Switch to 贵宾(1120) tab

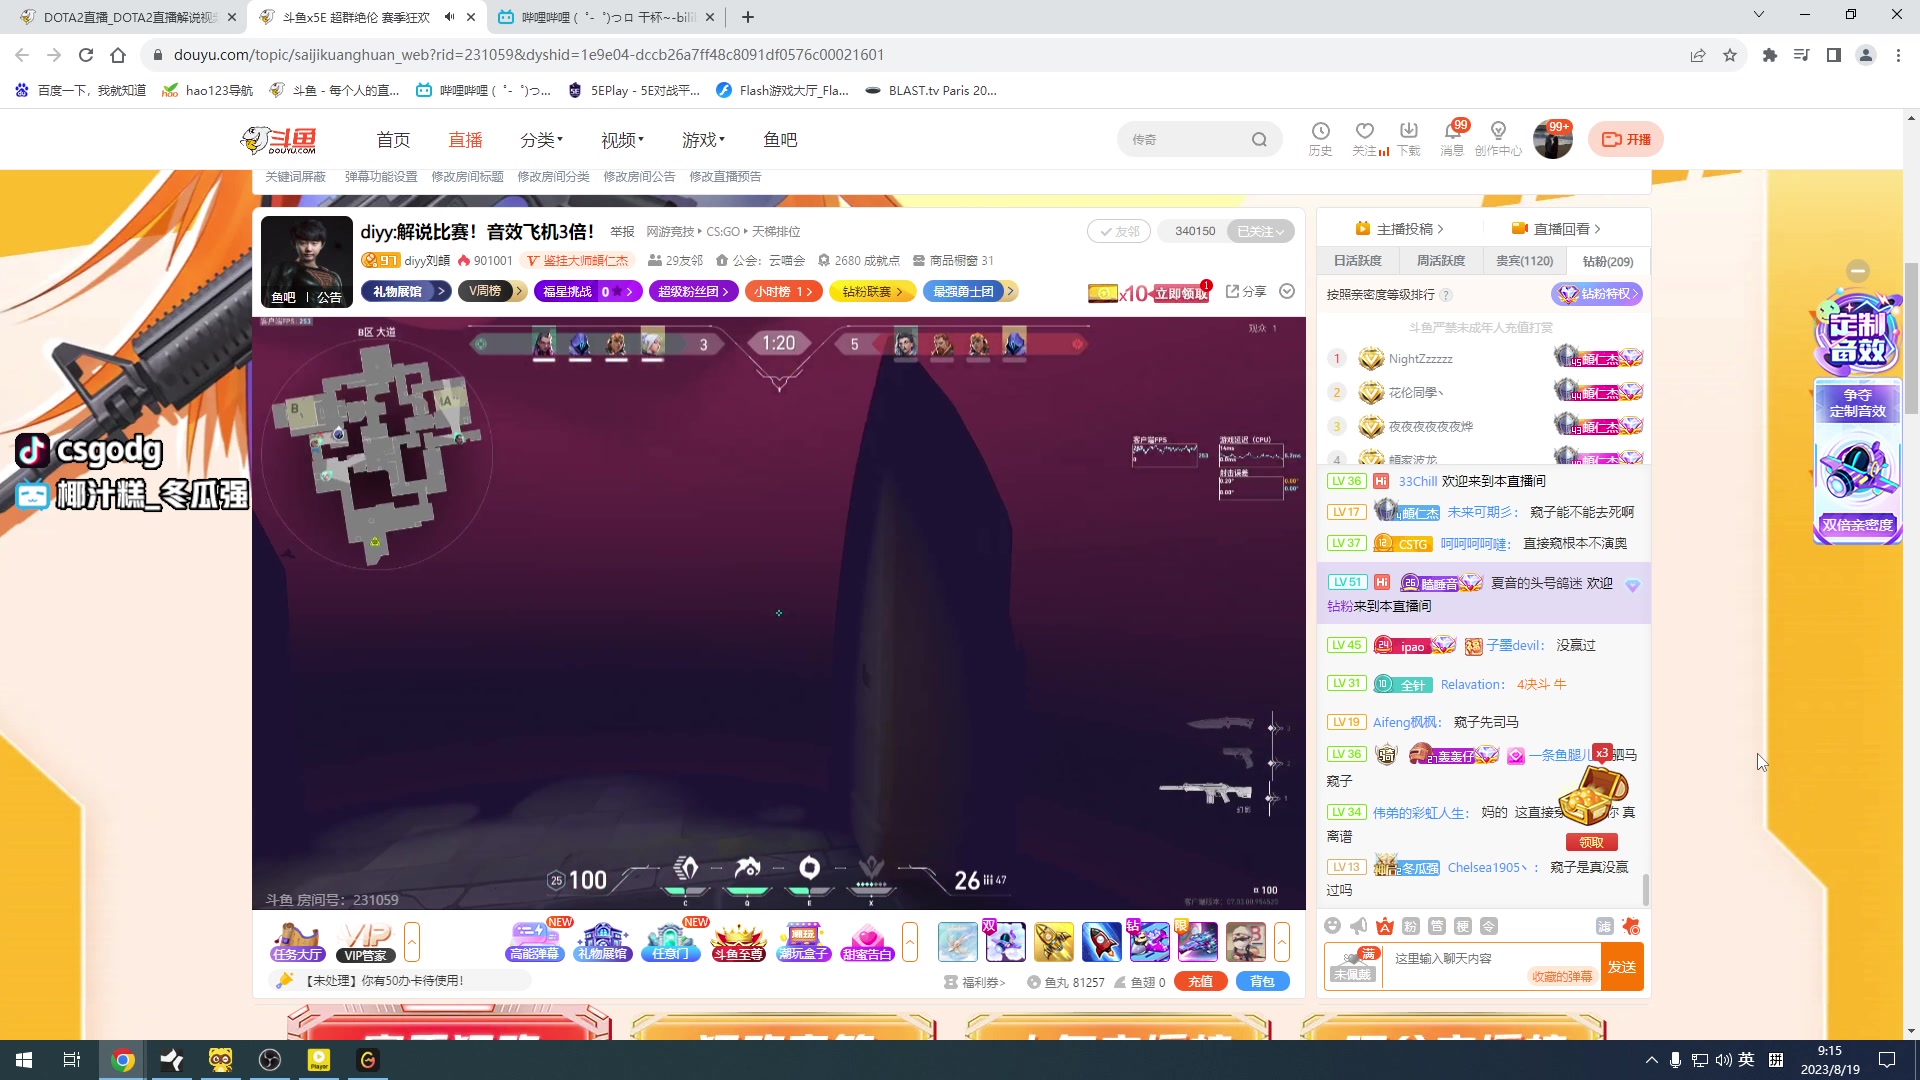point(1524,261)
